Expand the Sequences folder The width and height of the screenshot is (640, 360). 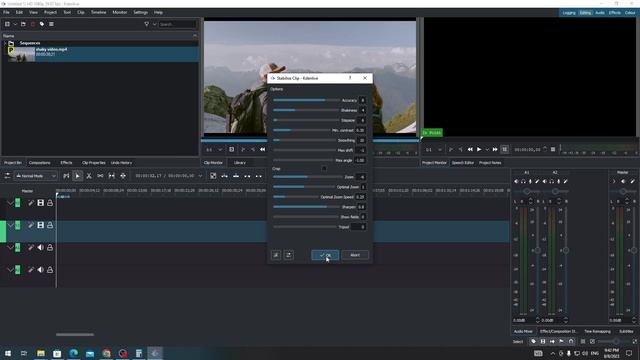(x=5, y=43)
